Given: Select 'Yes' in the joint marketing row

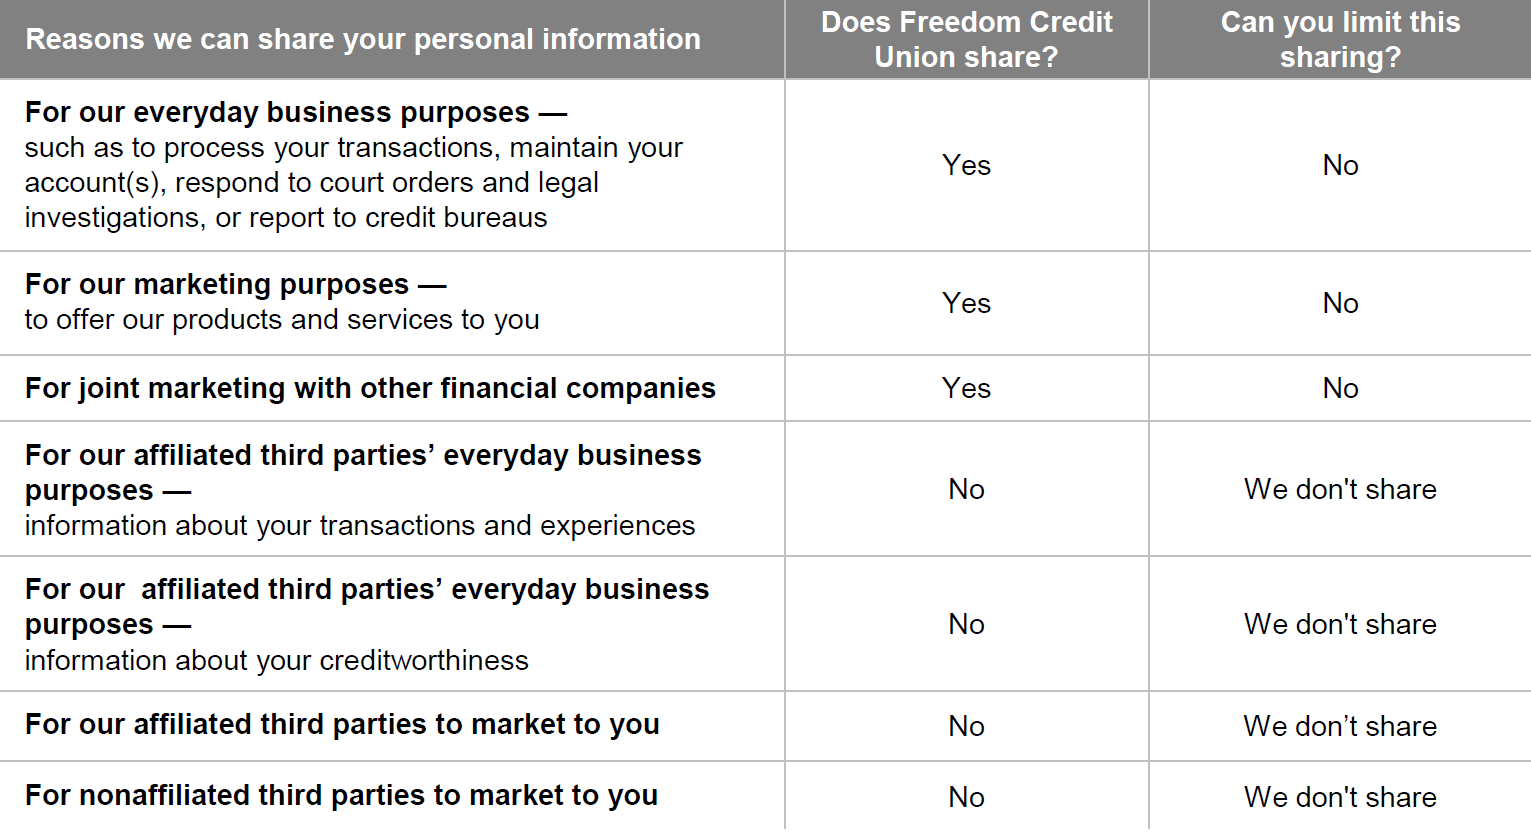Looking at the screenshot, I should [966, 388].
